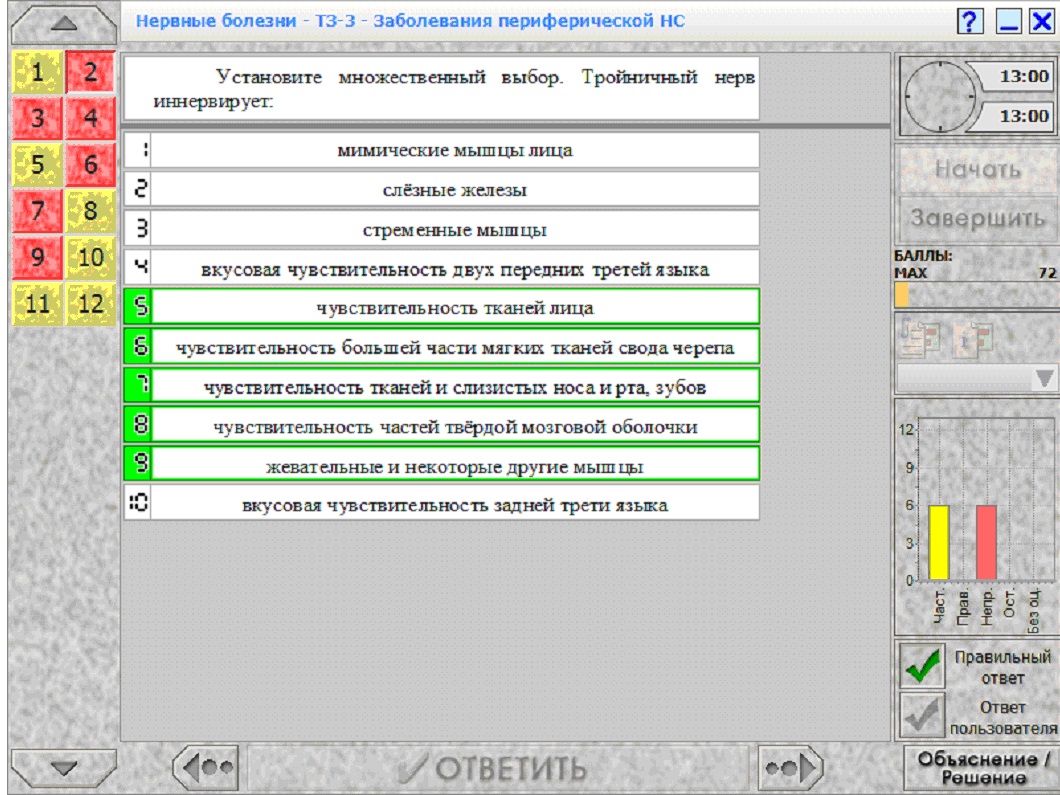Click the red Непр. bar in chart
The image size is (1060, 795).
pyautogui.click(x=986, y=542)
